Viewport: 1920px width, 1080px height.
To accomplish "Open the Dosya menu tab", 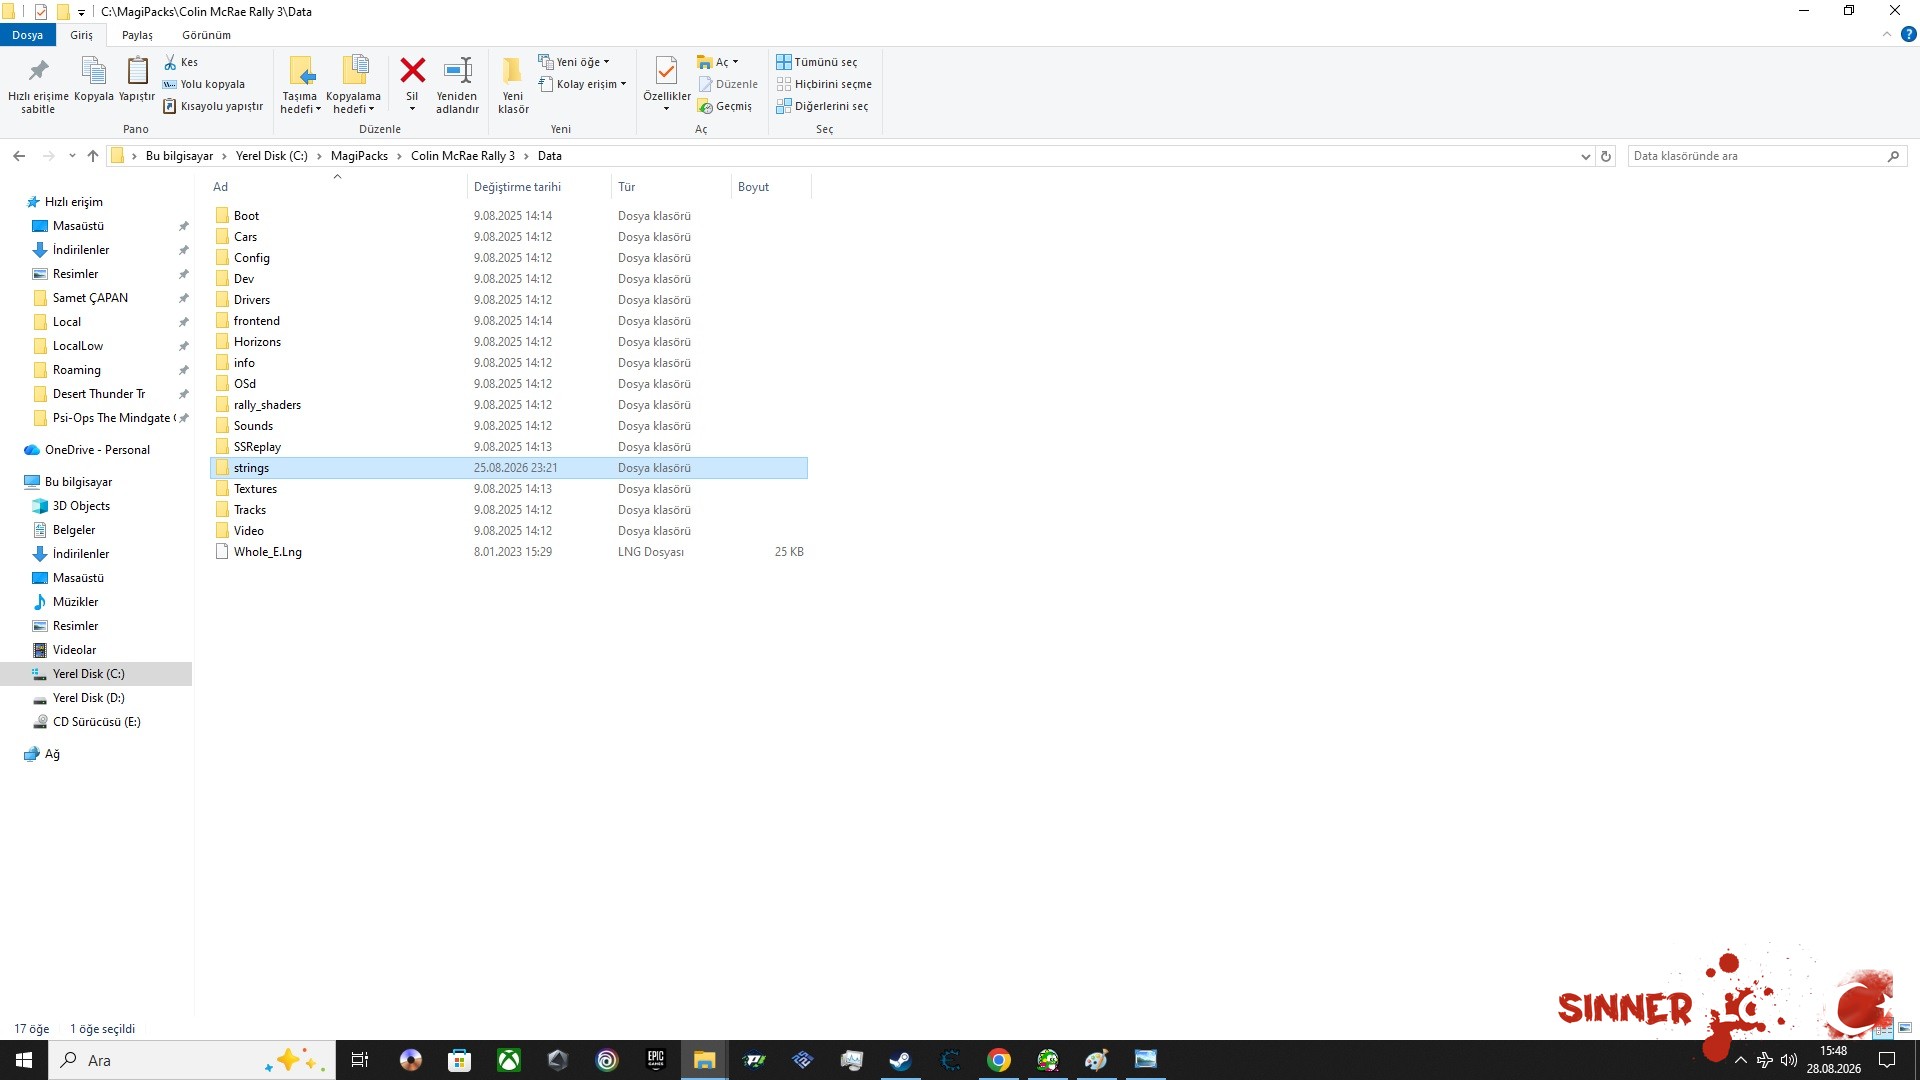I will 28,35.
